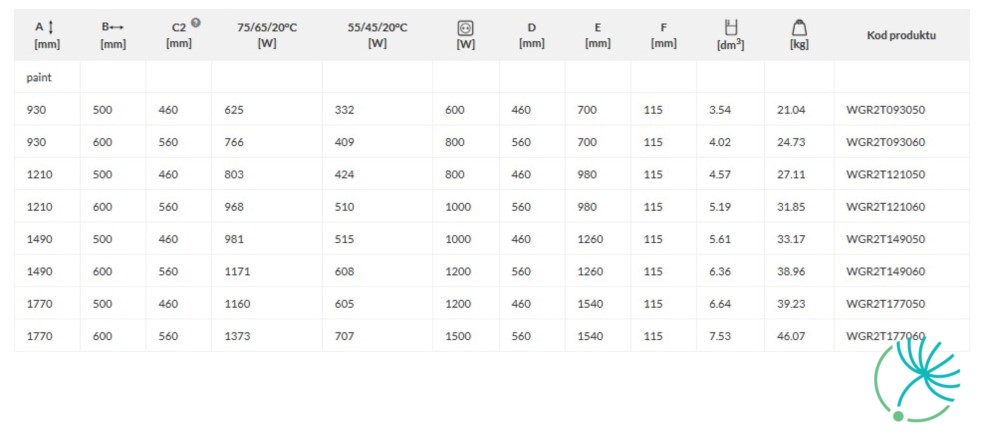Image resolution: width=984 pixels, height=447 pixels.
Task: Click the product code WGR2T149050
Action: (885, 239)
